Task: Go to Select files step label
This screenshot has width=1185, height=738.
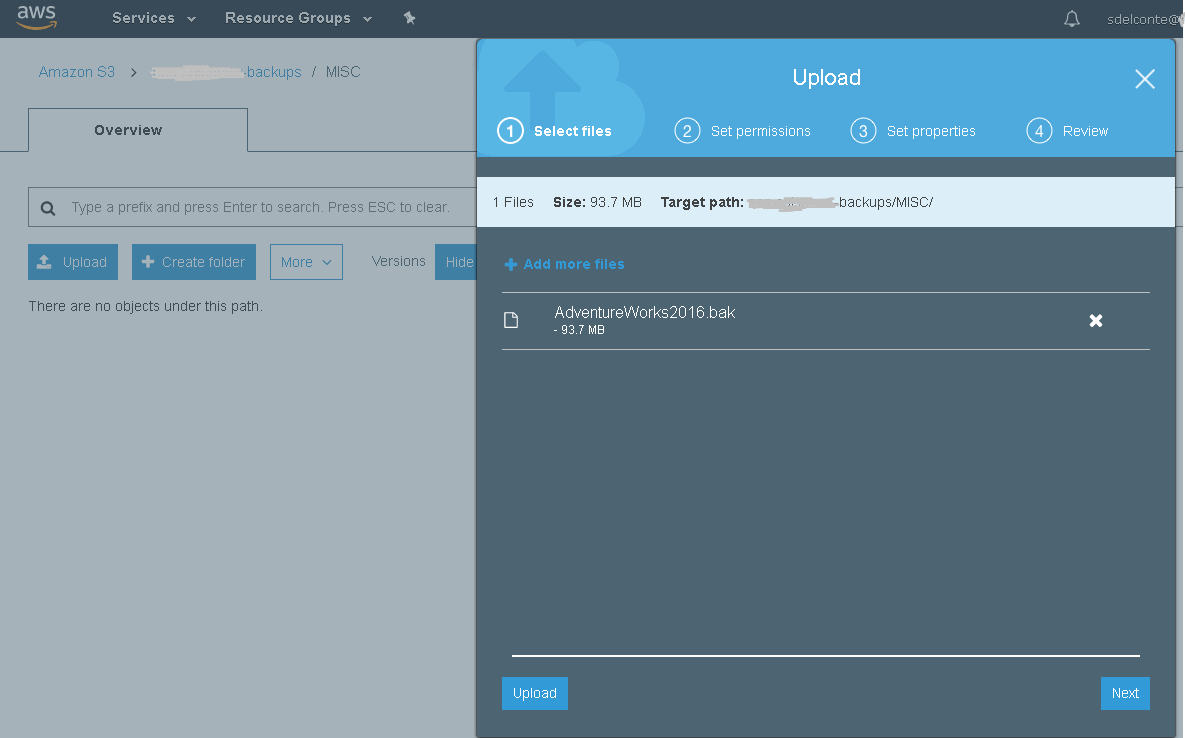Action: (573, 131)
